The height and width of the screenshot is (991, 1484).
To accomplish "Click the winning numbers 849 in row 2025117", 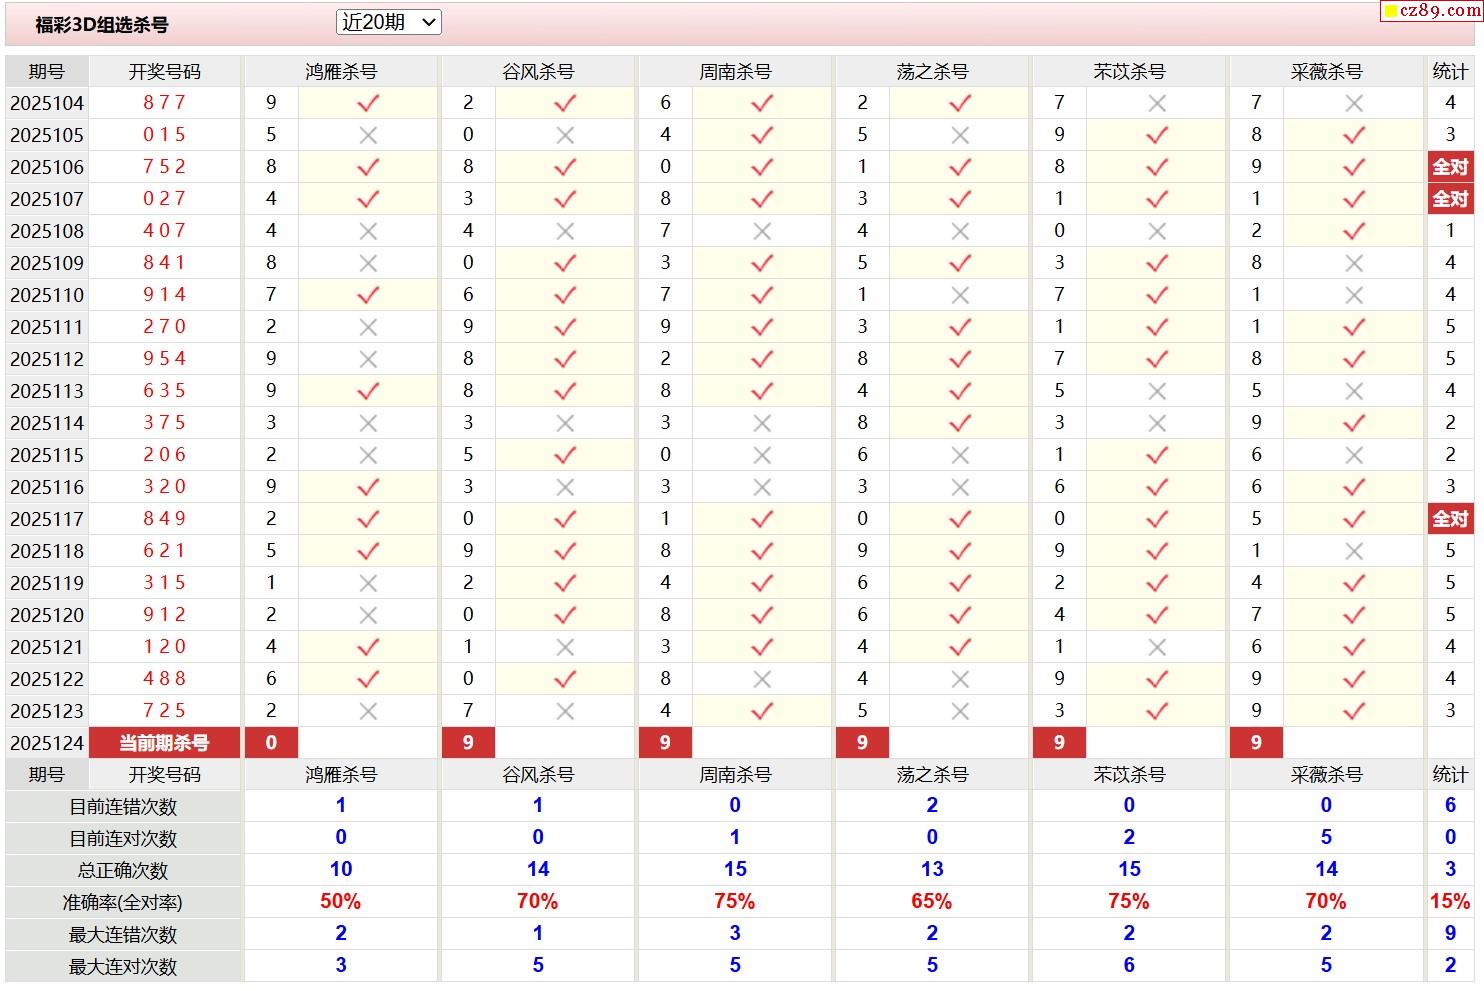I will pyautogui.click(x=165, y=518).
